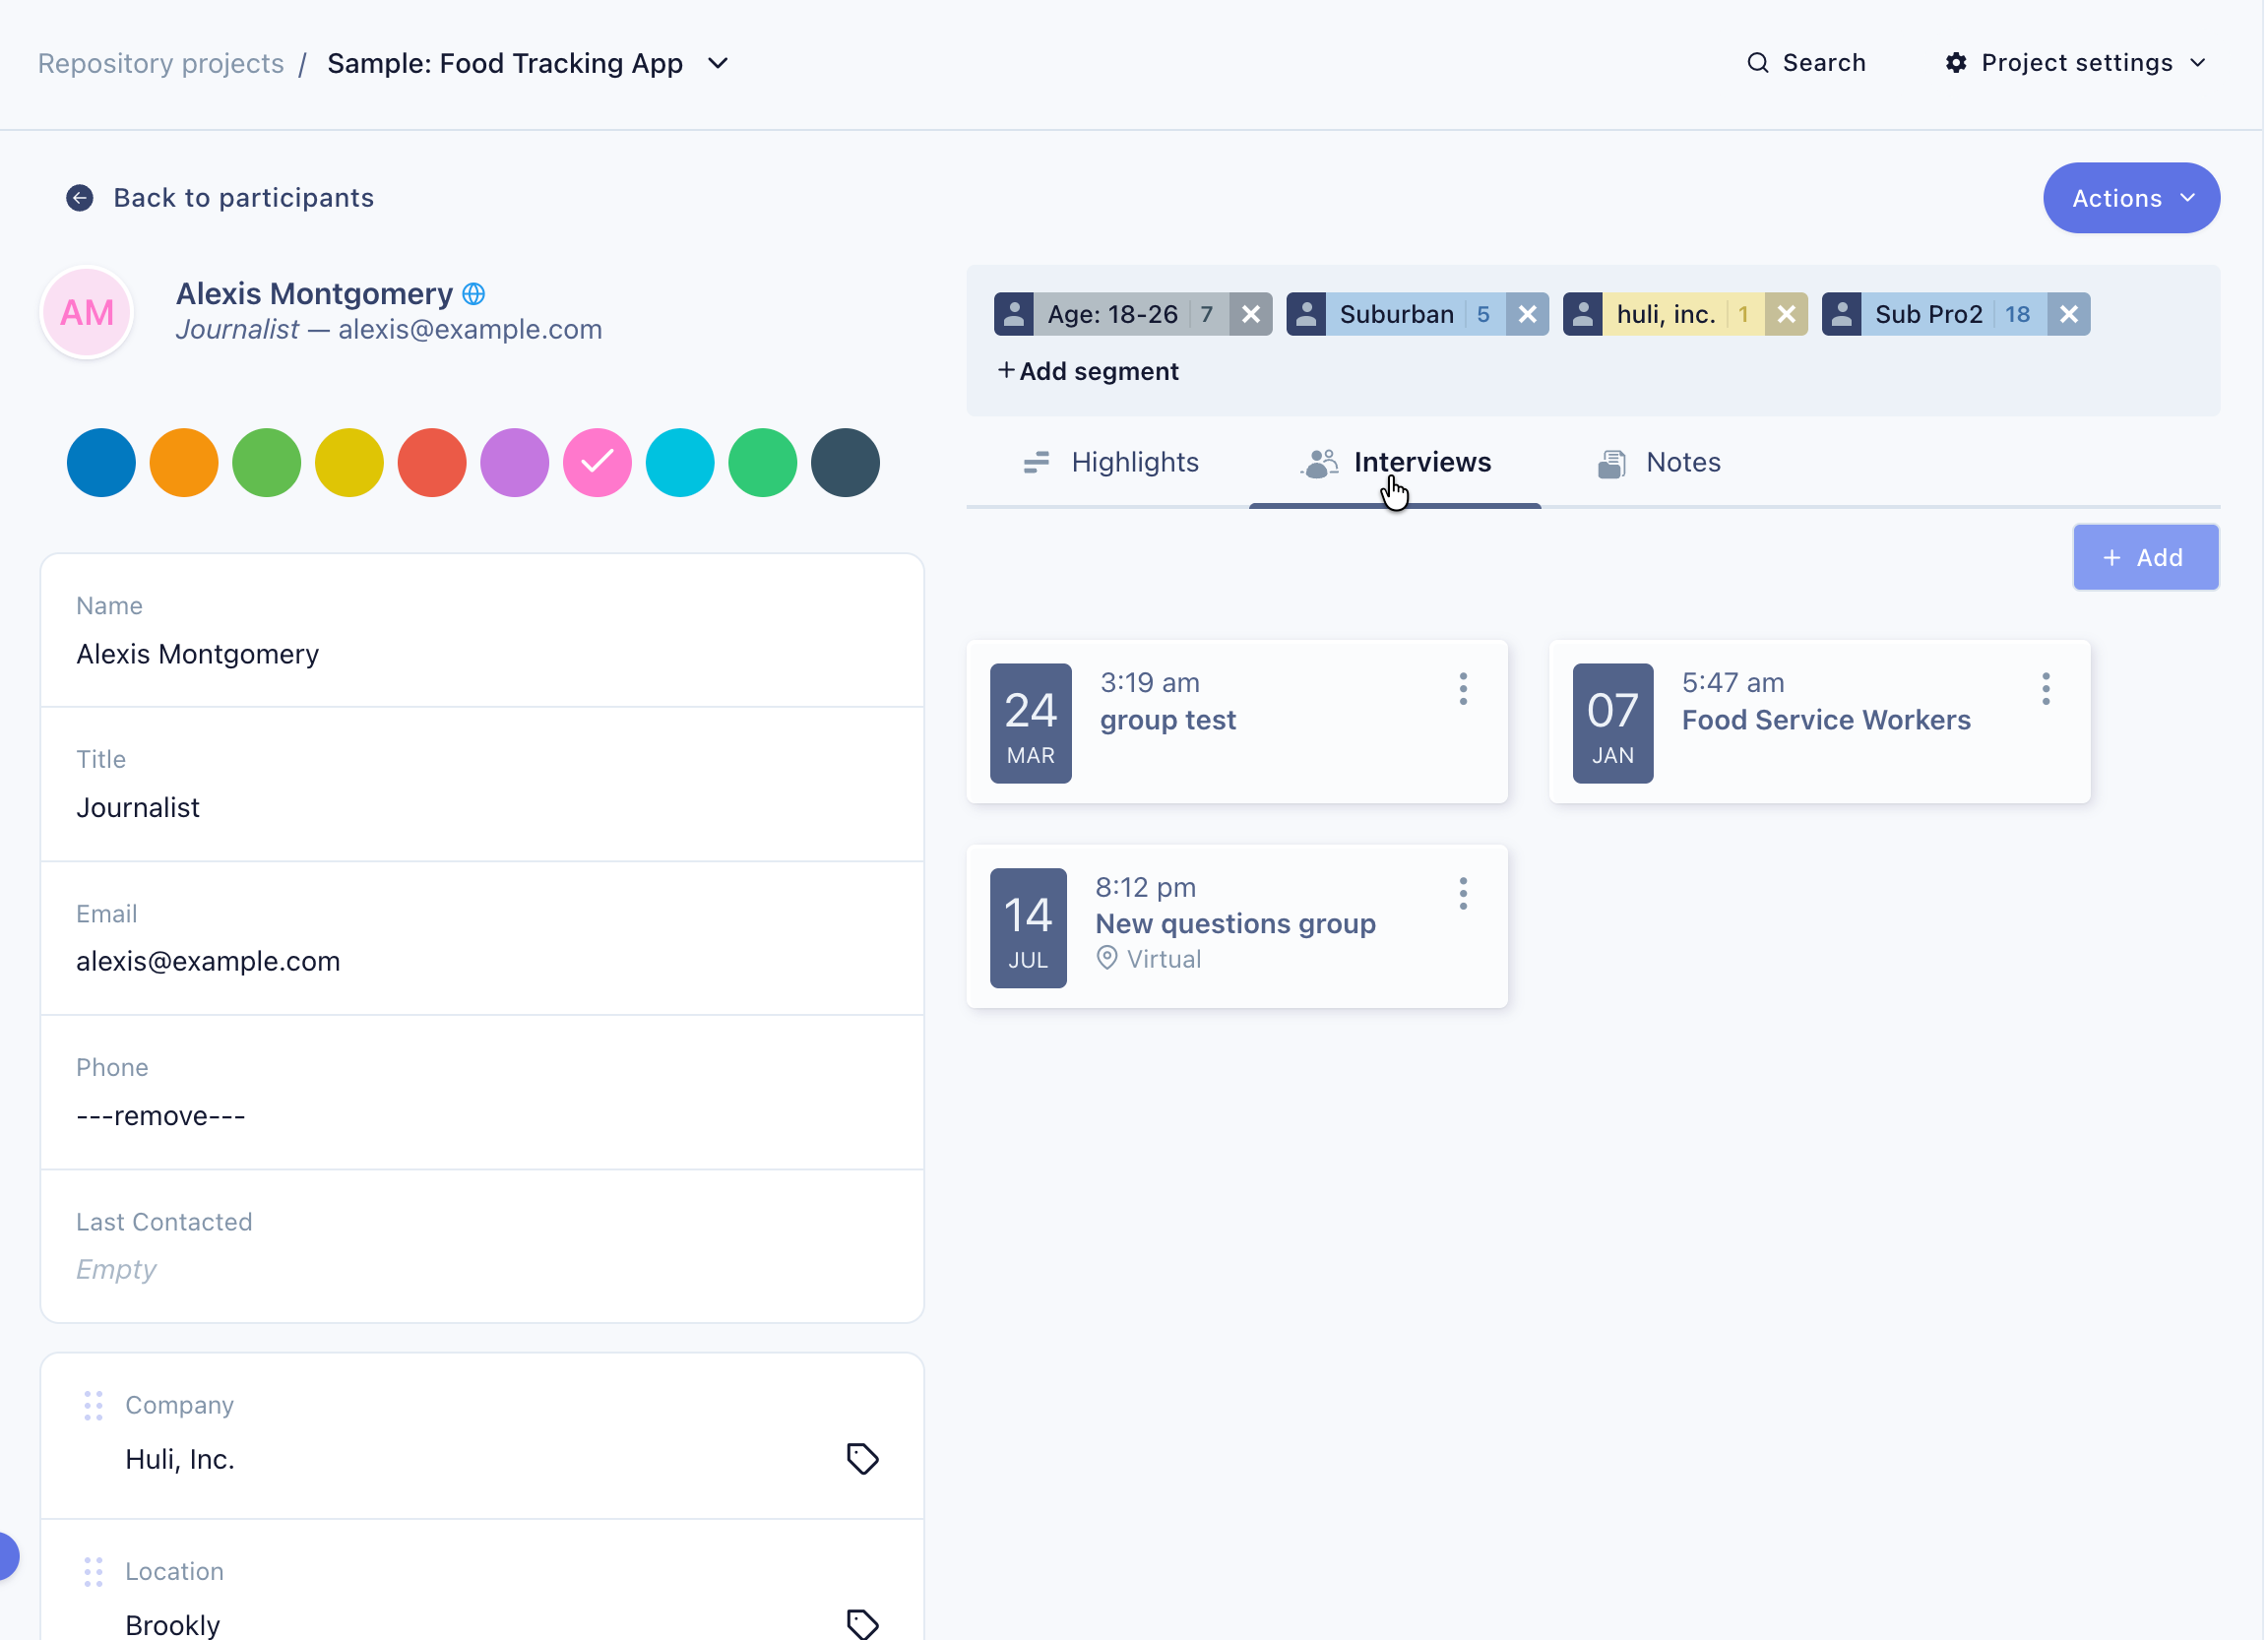Image resolution: width=2268 pixels, height=1640 pixels.
Task: Click the tag icon next to Huli, Inc.
Action: (x=862, y=1459)
